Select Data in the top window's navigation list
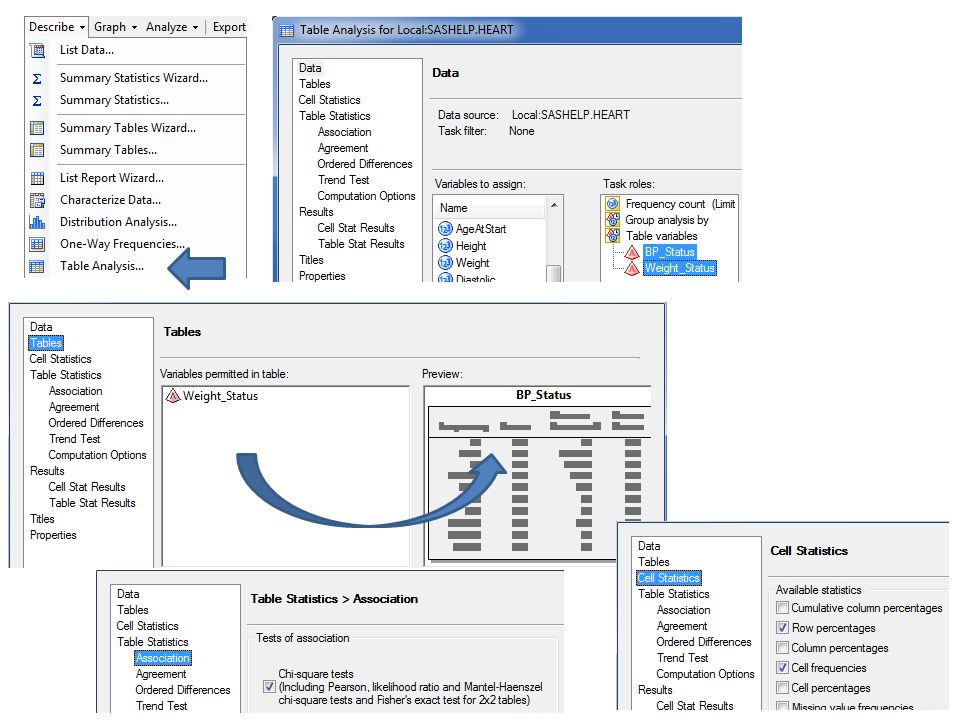 (310, 68)
